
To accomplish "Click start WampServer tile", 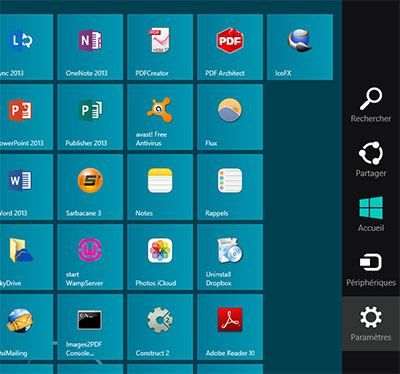I will click(x=90, y=257).
